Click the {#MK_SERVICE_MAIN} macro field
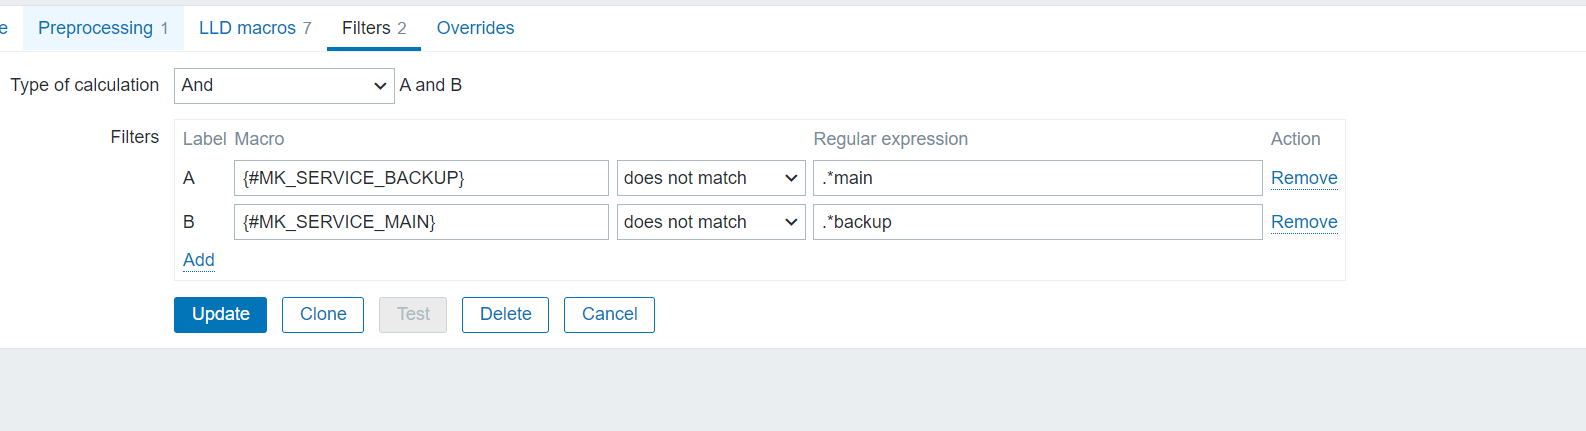Screen dimensions: 1586x431 421,222
